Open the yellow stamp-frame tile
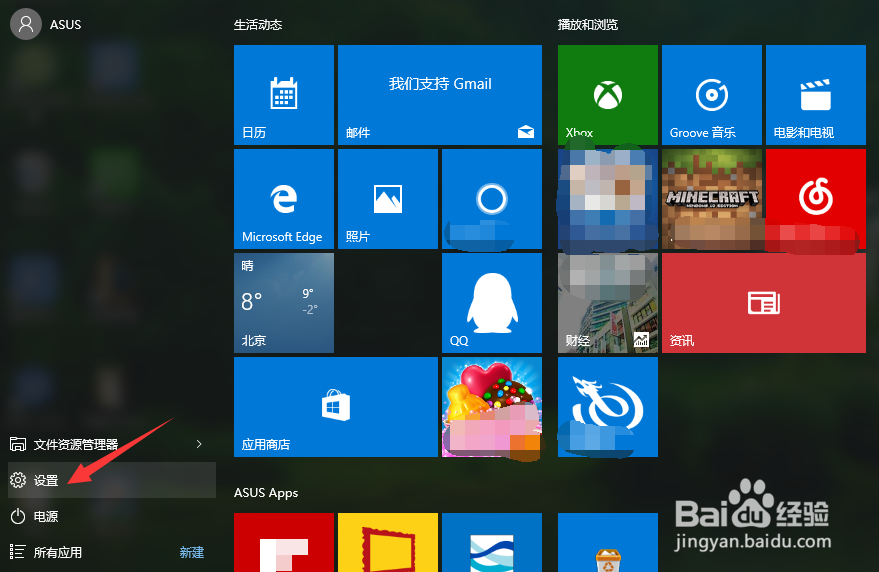Image resolution: width=879 pixels, height=572 pixels. point(387,542)
